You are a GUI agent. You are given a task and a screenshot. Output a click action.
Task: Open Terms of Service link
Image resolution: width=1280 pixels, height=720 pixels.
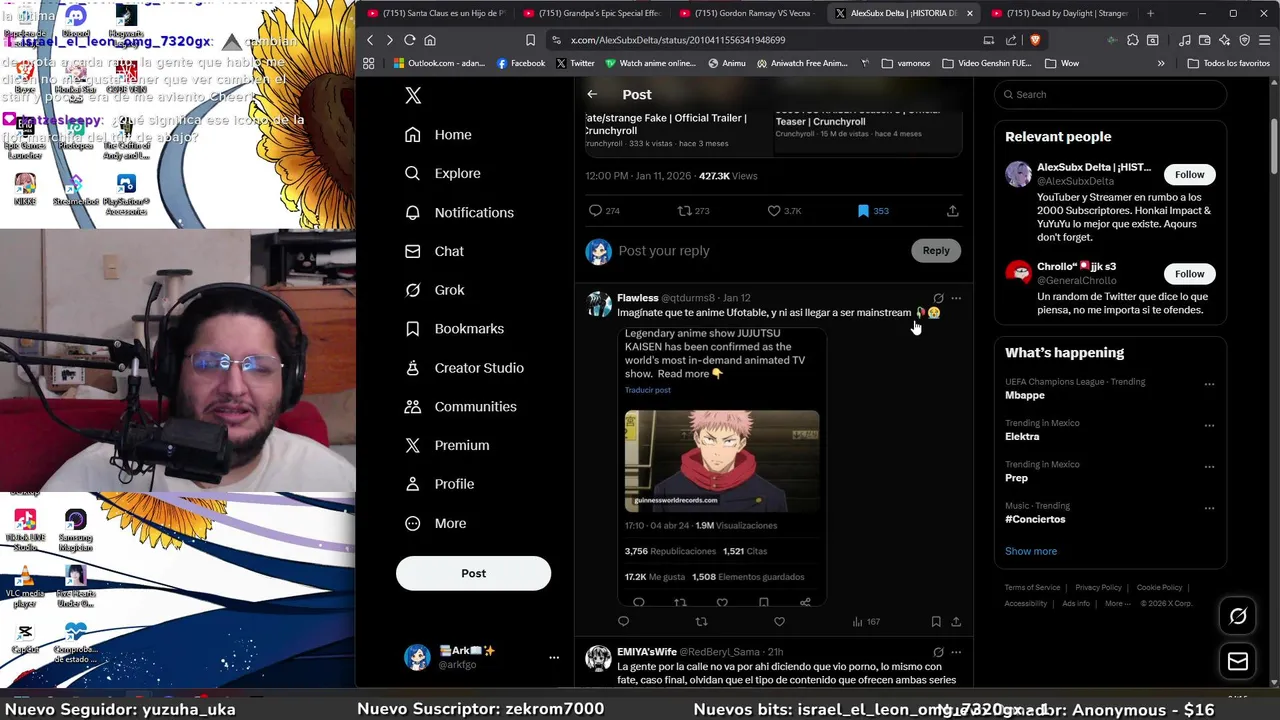pos(1032,588)
